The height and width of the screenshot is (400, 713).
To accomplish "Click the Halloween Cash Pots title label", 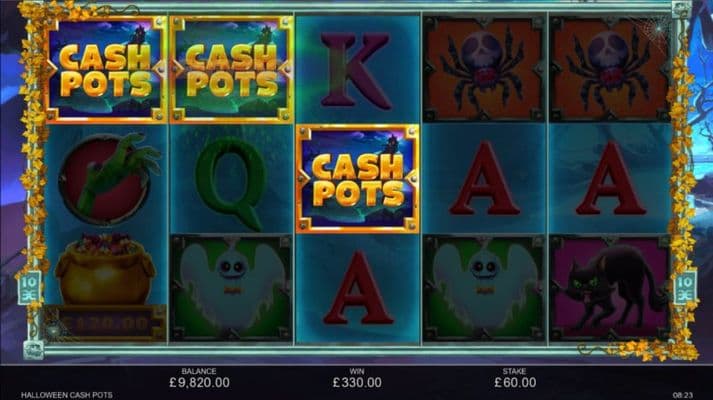I will tap(67, 395).
